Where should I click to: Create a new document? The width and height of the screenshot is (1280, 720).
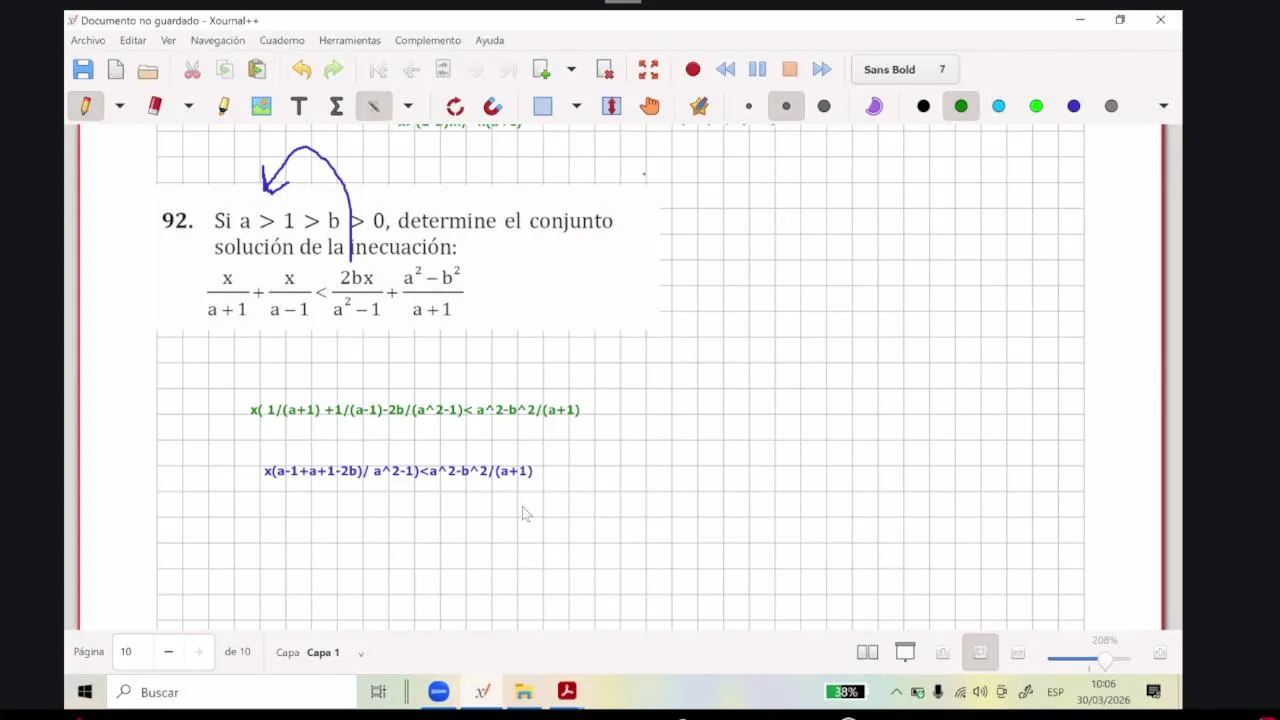pos(116,70)
